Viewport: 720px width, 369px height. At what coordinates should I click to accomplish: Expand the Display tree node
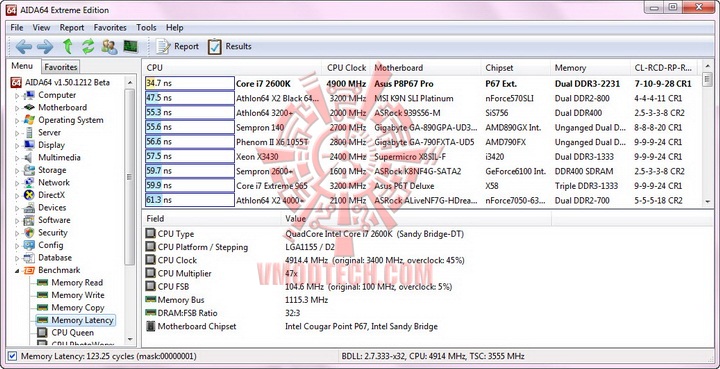[x=17, y=145]
